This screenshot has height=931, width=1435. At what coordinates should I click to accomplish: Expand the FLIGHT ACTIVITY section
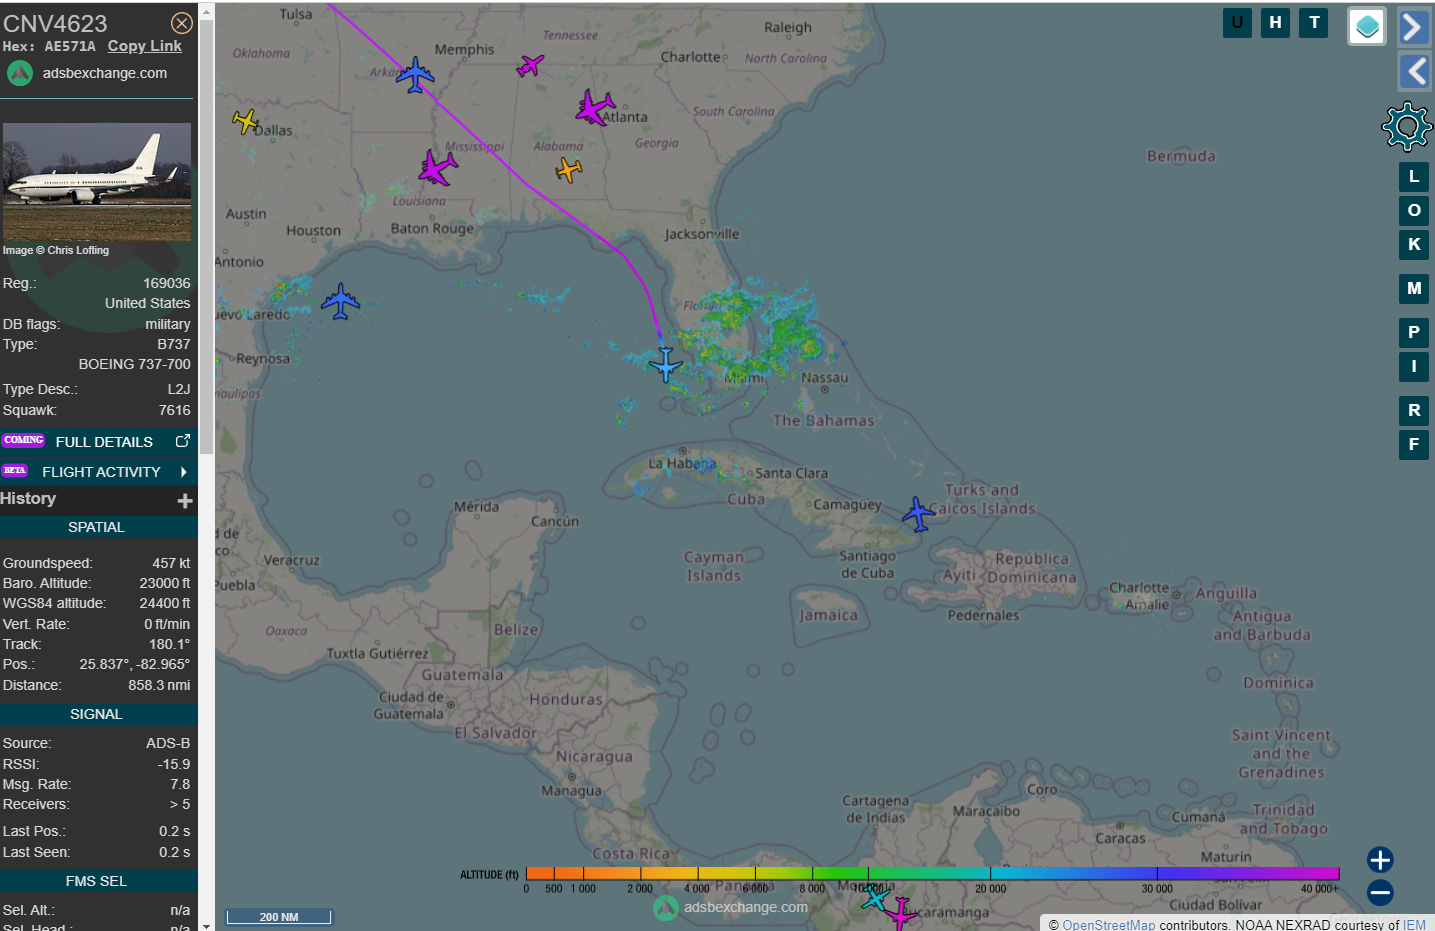point(98,472)
